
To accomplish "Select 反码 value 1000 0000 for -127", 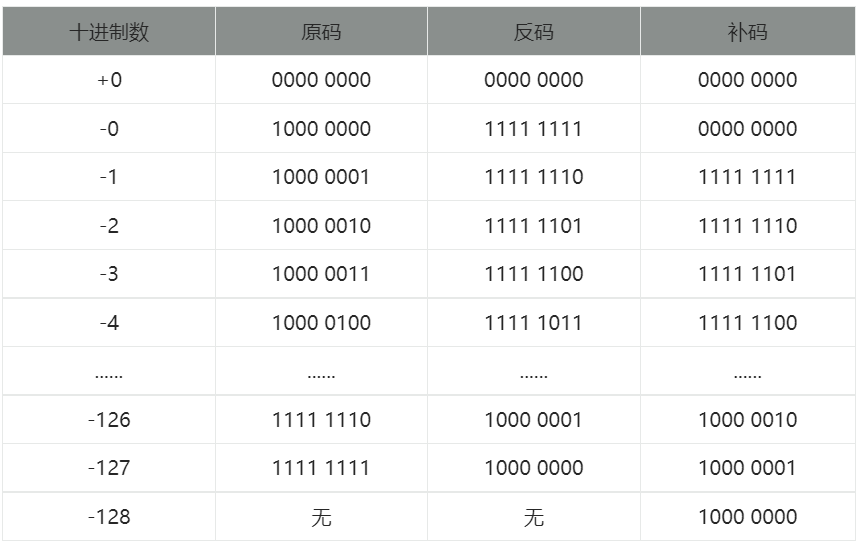I will (x=534, y=468).
